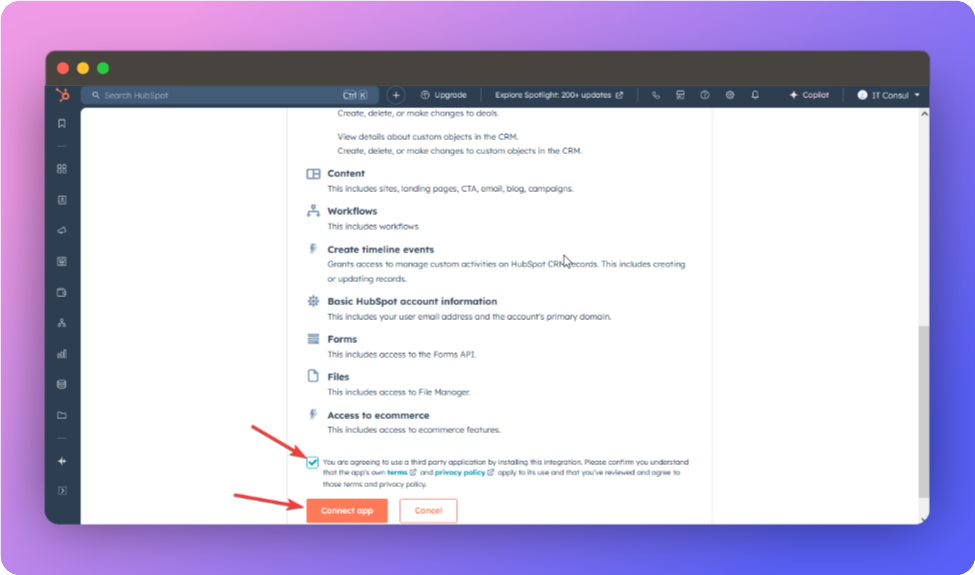Click the Cancel button

pos(428,510)
